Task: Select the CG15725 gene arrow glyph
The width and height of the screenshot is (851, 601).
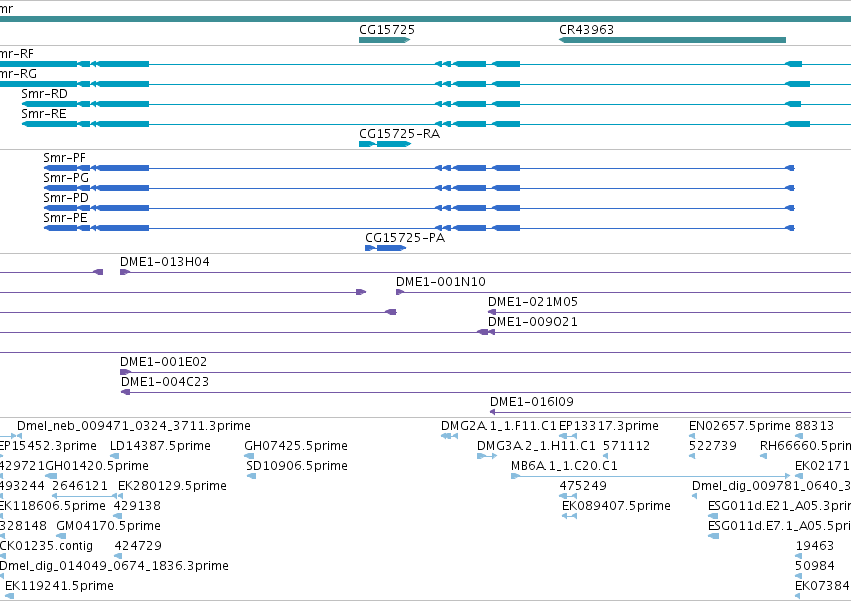Action: (385, 40)
